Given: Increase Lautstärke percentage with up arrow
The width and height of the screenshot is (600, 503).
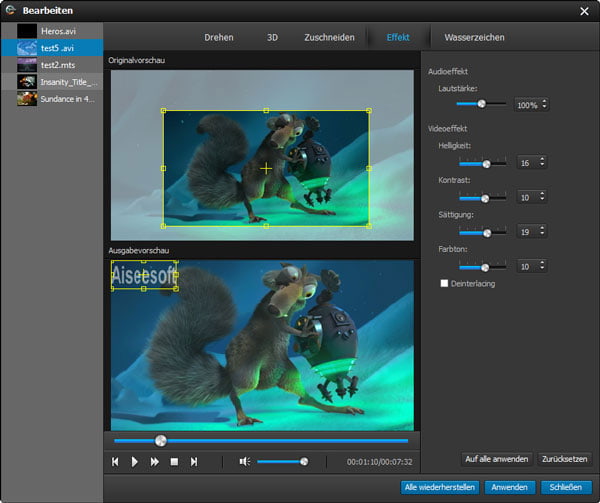Looking at the screenshot, I should (x=542, y=101).
